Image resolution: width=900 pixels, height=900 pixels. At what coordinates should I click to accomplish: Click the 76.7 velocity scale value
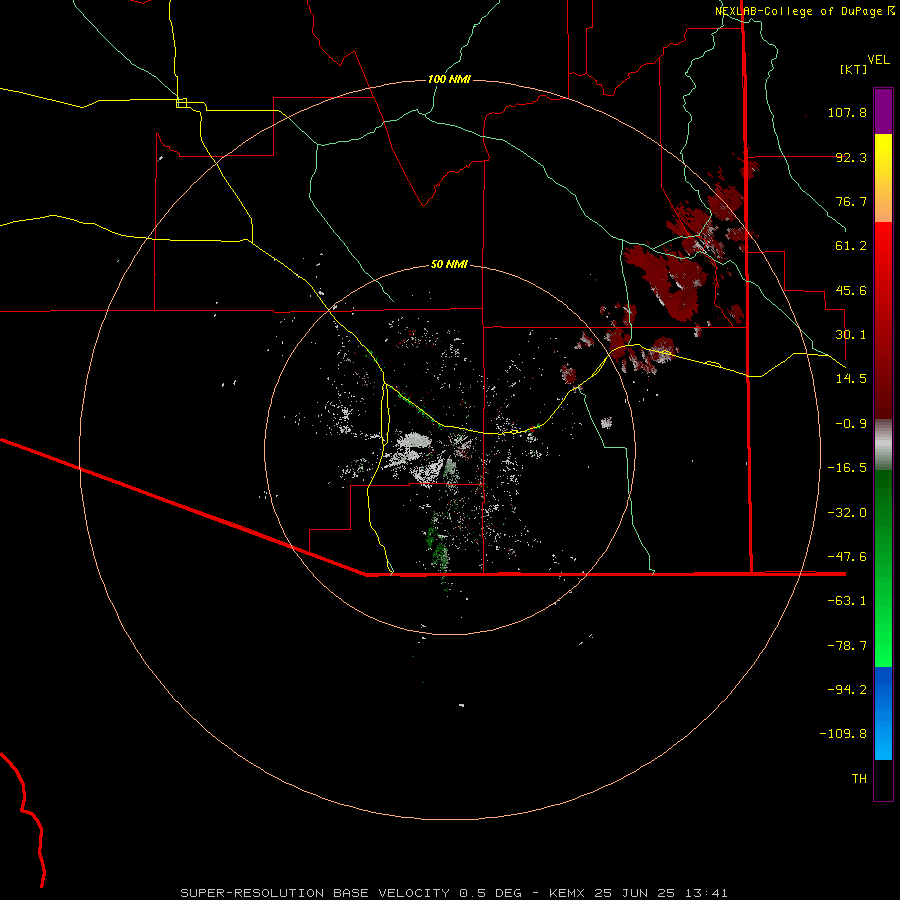coord(851,201)
